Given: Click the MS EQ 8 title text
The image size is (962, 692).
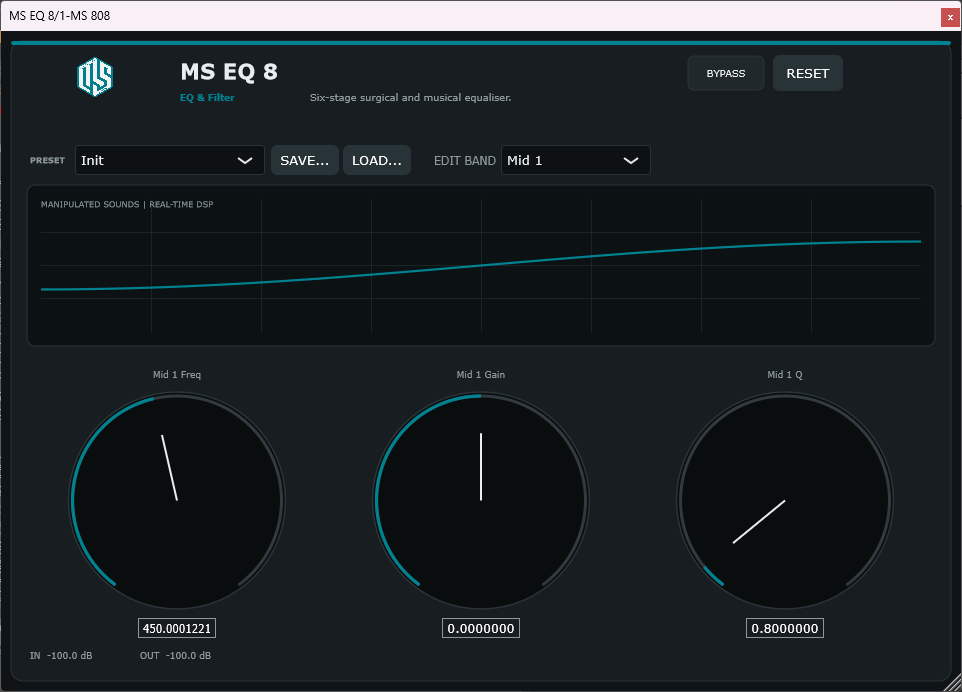Looking at the screenshot, I should point(229,72).
